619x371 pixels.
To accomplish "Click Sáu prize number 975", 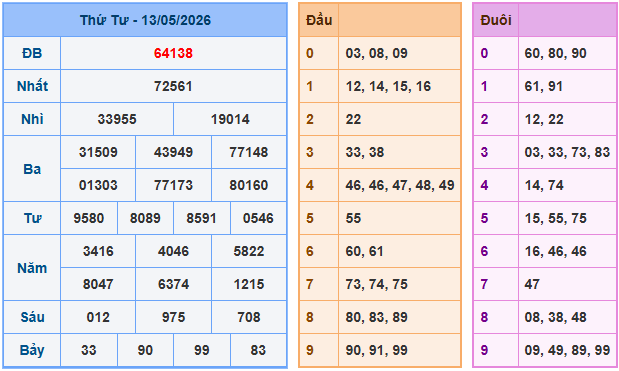I will click(173, 317).
